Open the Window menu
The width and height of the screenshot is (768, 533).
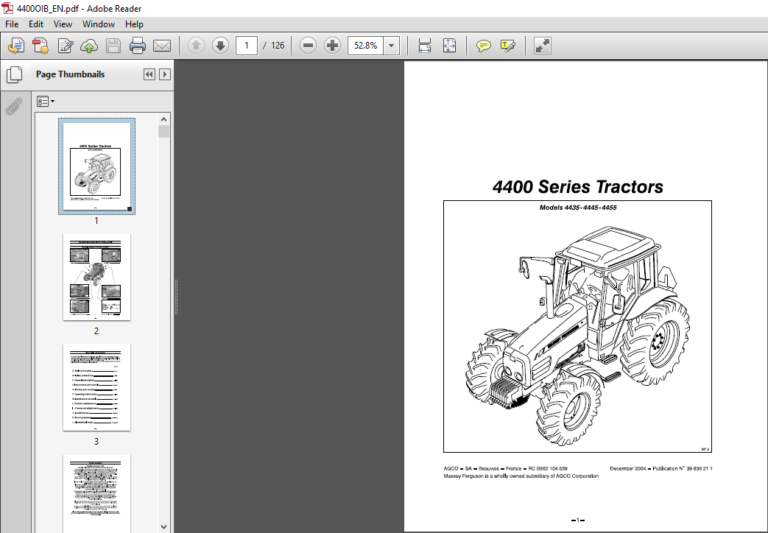coord(98,24)
